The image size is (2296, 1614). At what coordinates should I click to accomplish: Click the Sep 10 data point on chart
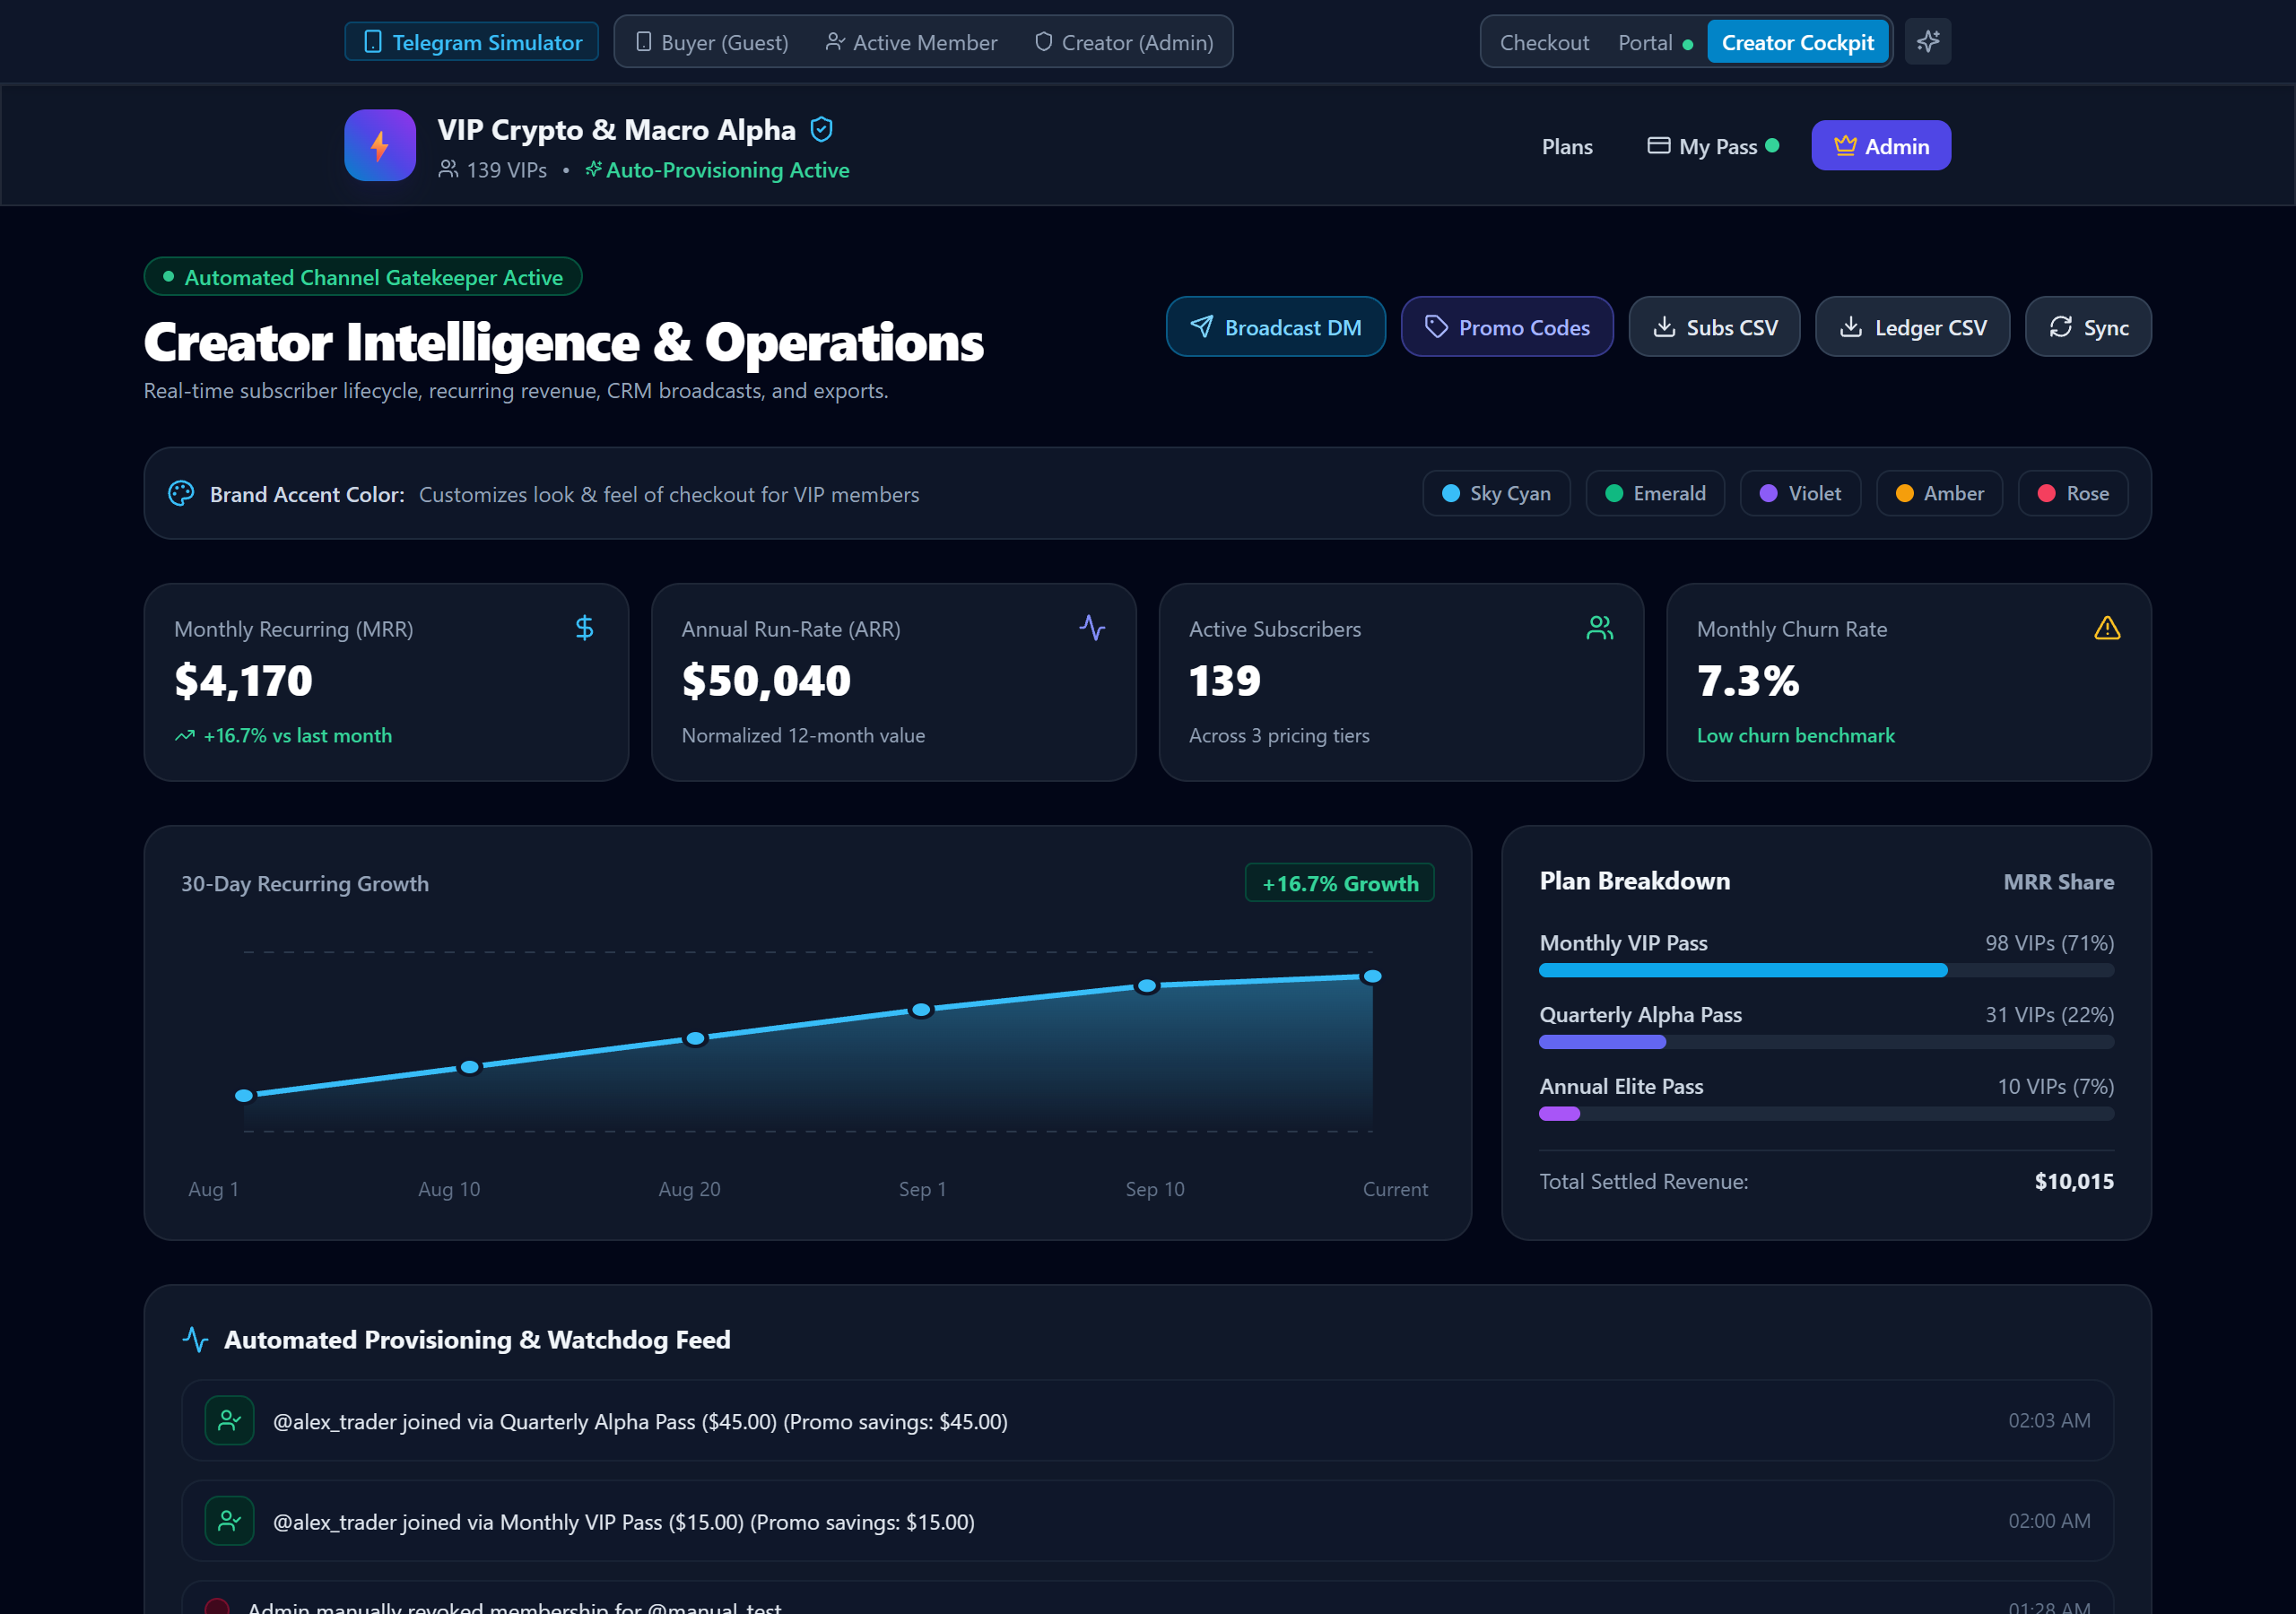point(1147,986)
